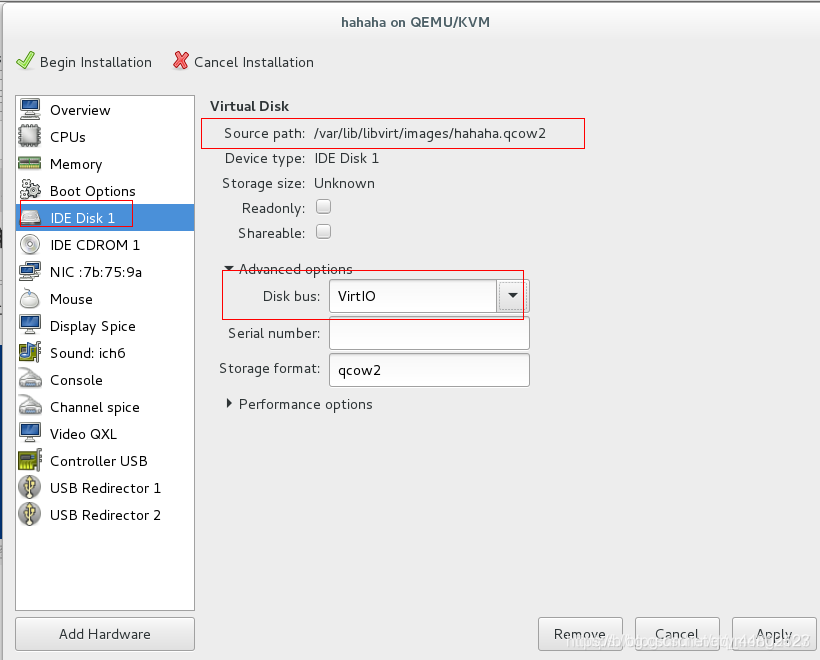Select the Mouse device icon
The width and height of the screenshot is (820, 660).
[x=30, y=299]
